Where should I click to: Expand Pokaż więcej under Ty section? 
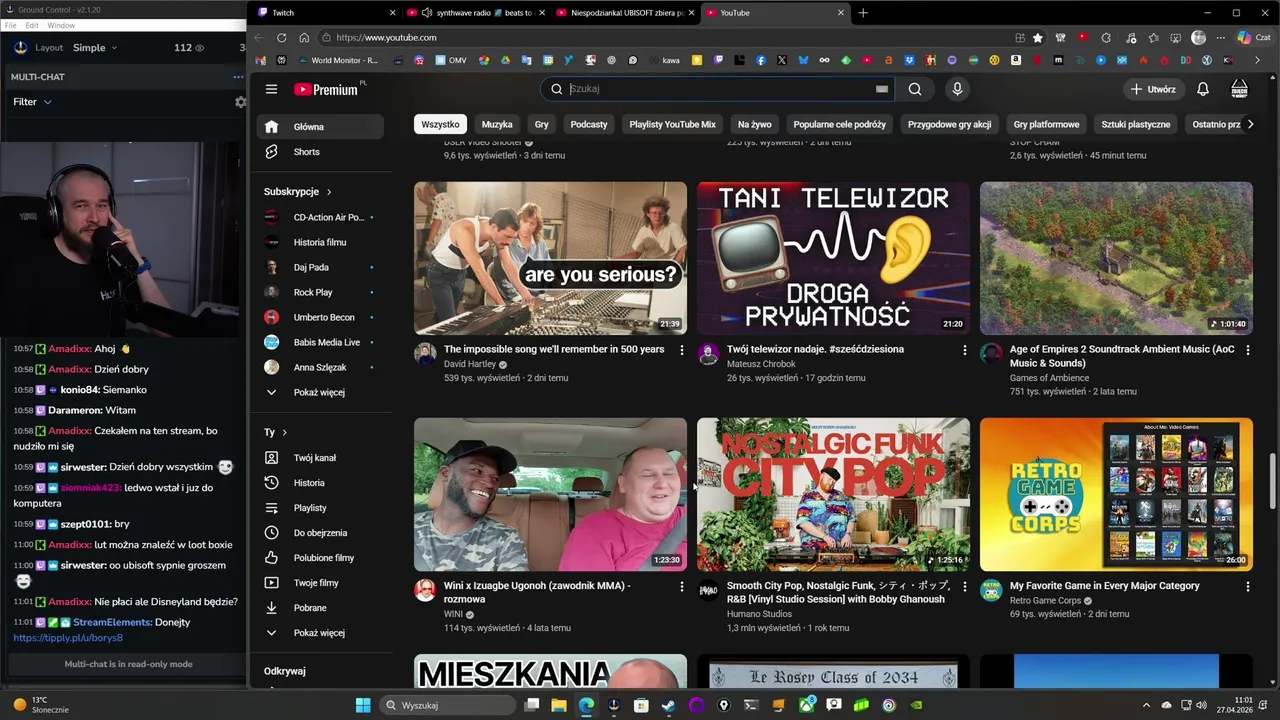[x=318, y=633]
